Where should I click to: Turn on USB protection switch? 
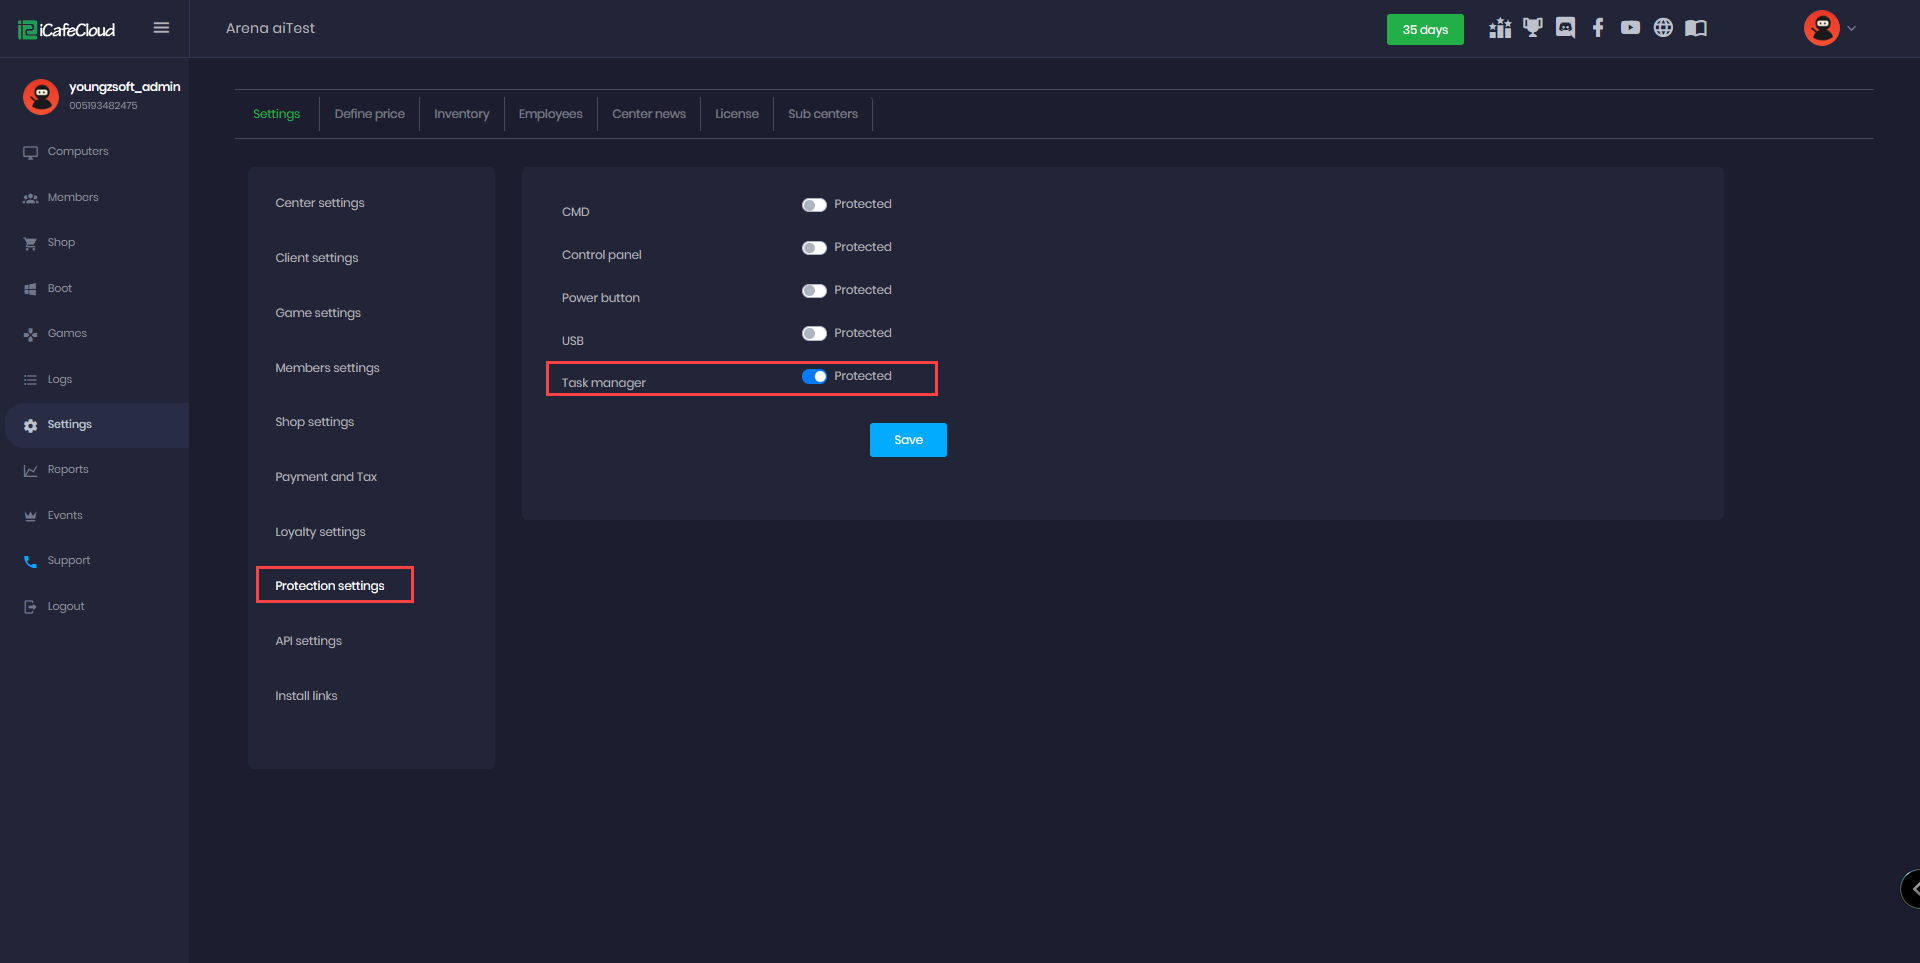(814, 334)
